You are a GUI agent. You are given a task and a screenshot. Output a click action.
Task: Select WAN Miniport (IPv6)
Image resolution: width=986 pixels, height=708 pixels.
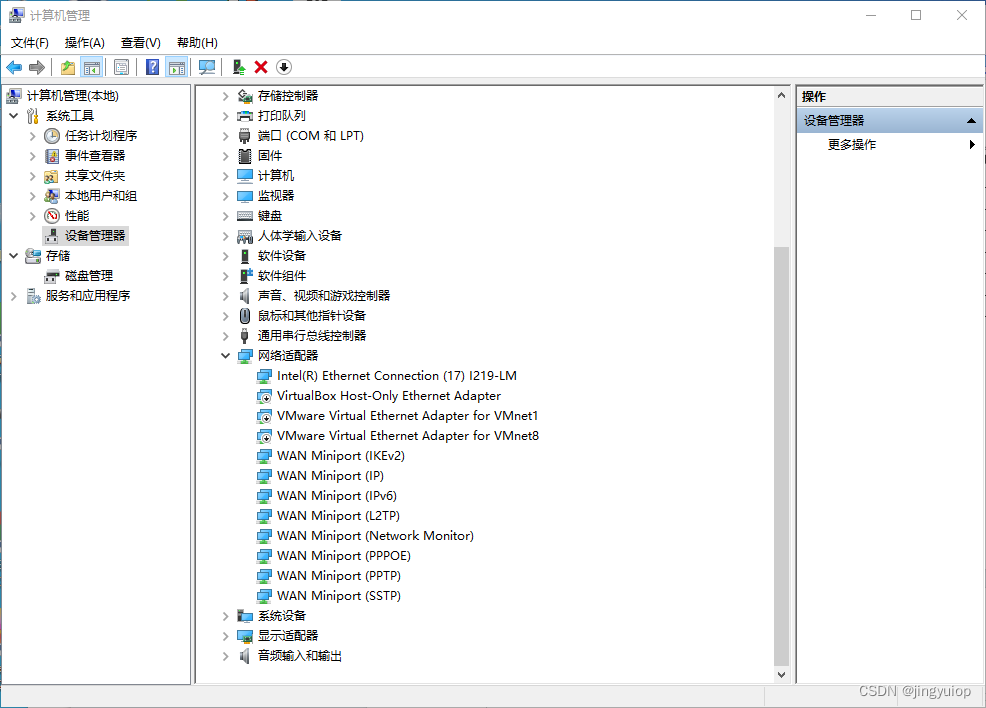point(337,496)
